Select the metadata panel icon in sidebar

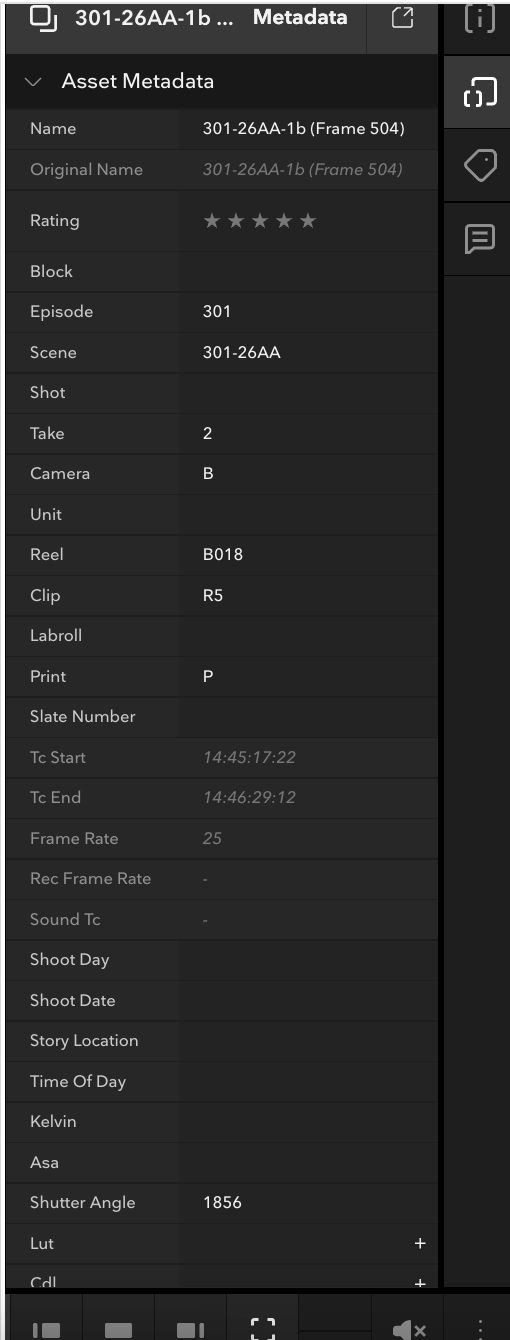(x=478, y=92)
